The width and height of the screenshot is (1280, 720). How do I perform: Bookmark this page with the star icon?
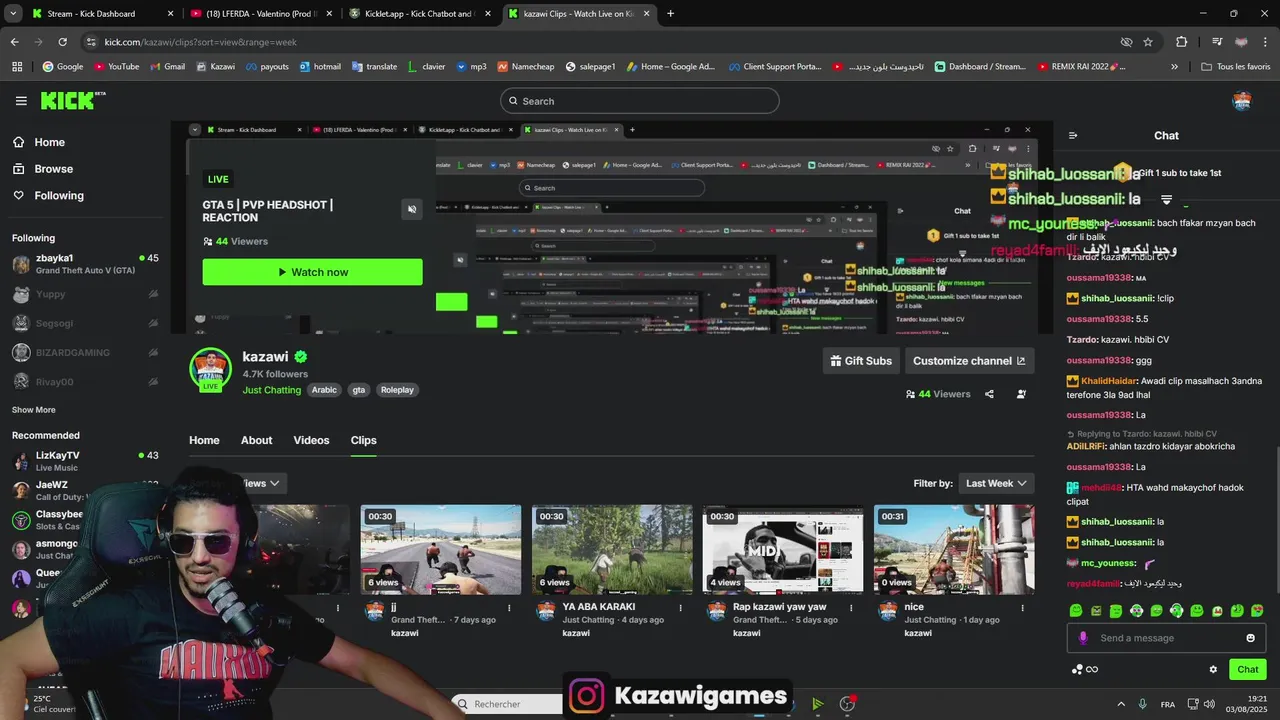[x=1148, y=42]
